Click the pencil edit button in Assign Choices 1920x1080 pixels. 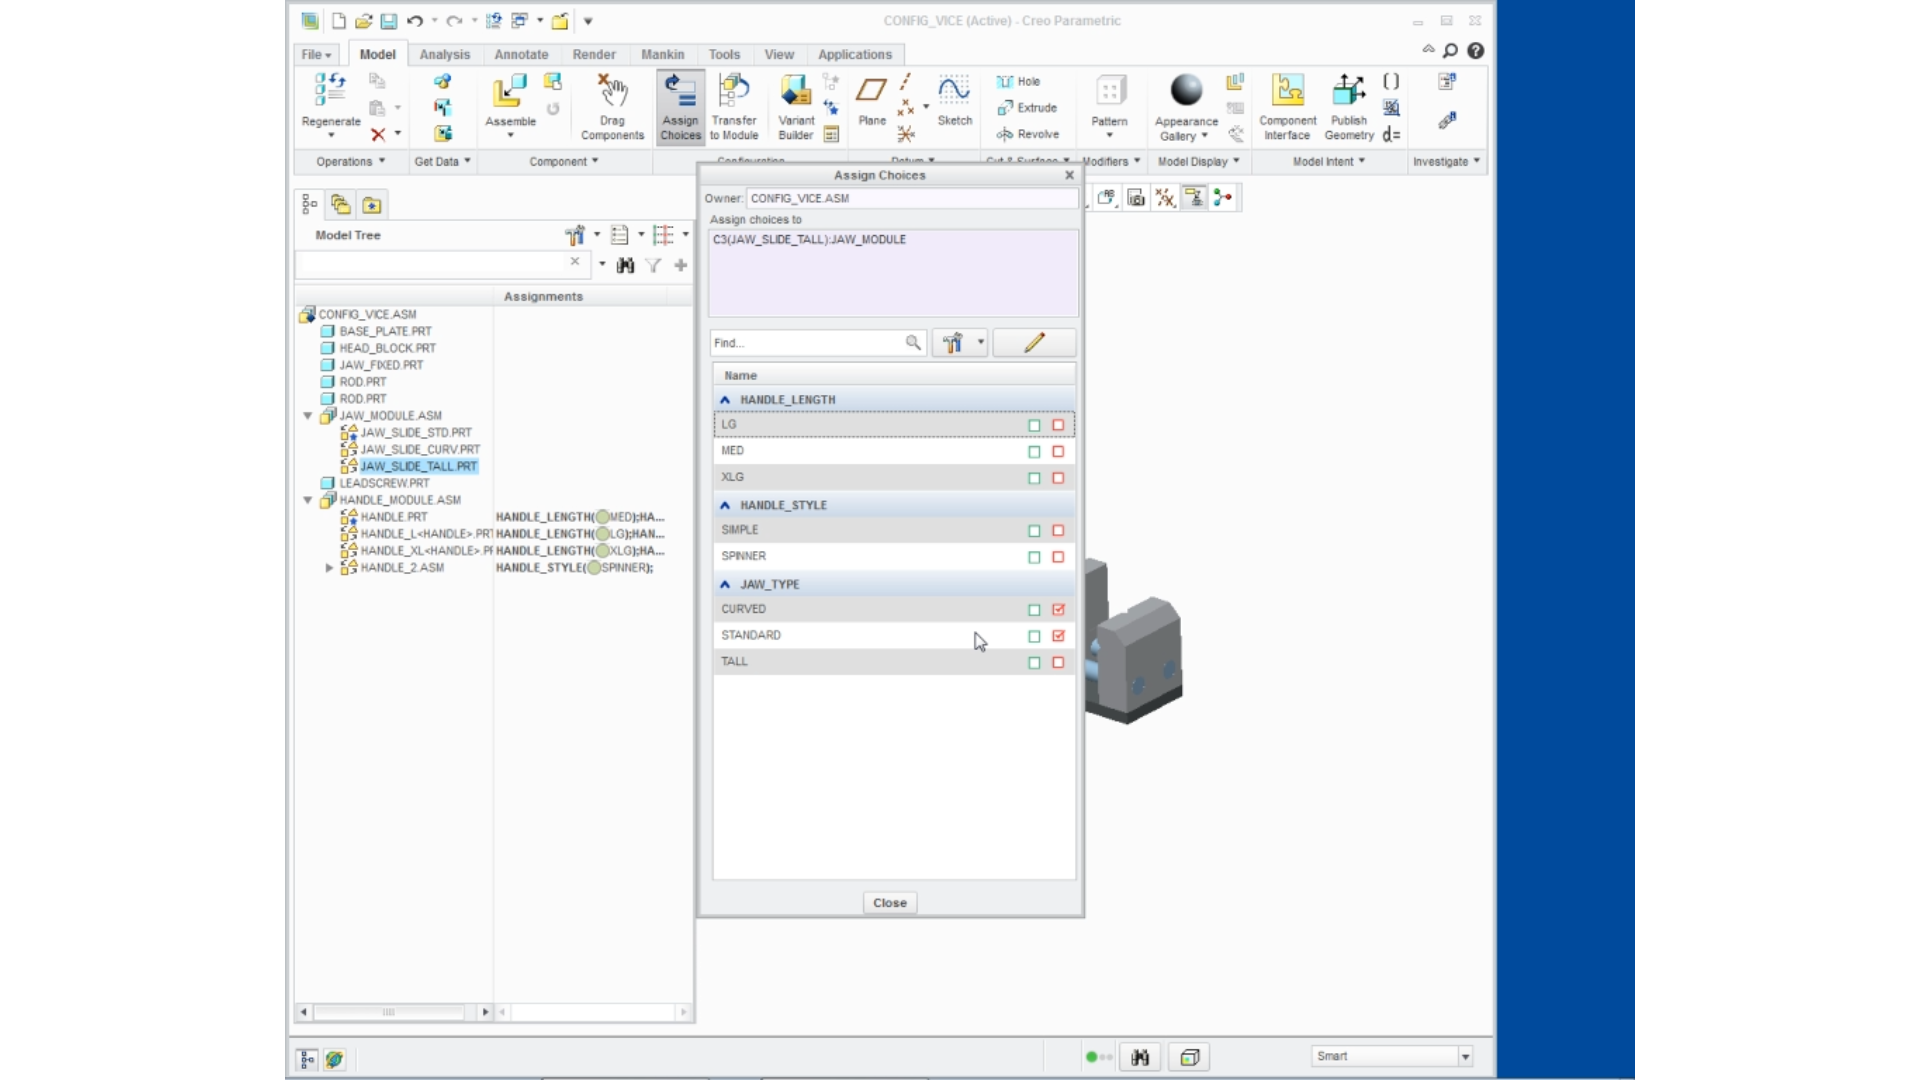1034,343
